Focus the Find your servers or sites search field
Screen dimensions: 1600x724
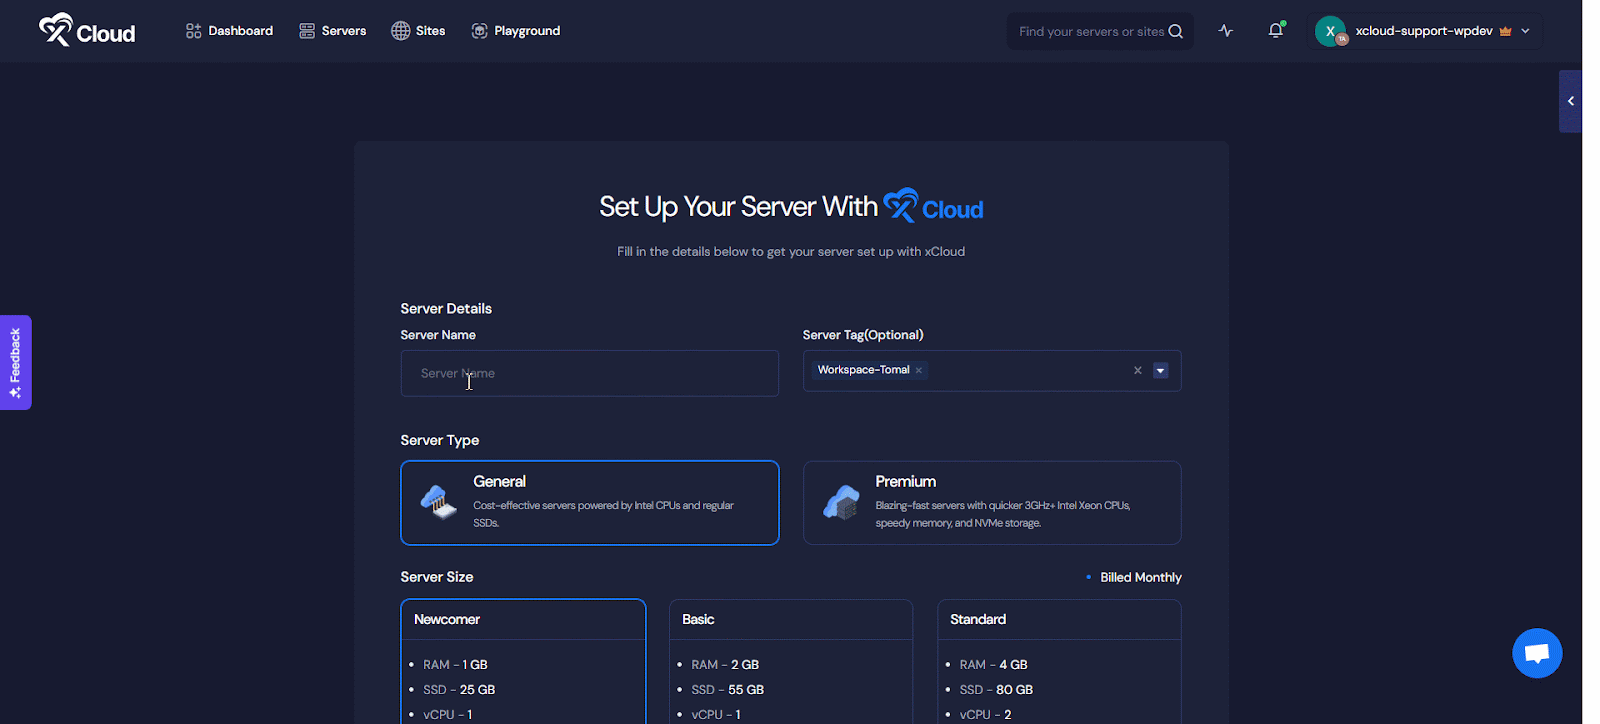(1100, 31)
